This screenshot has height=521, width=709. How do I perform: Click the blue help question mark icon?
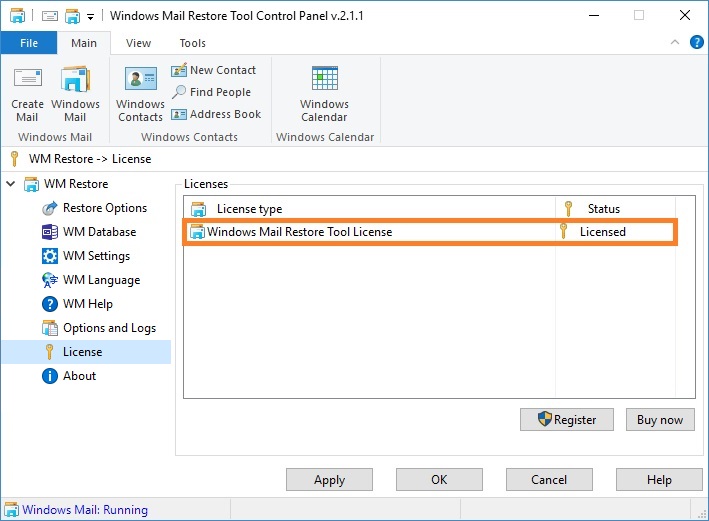point(696,43)
